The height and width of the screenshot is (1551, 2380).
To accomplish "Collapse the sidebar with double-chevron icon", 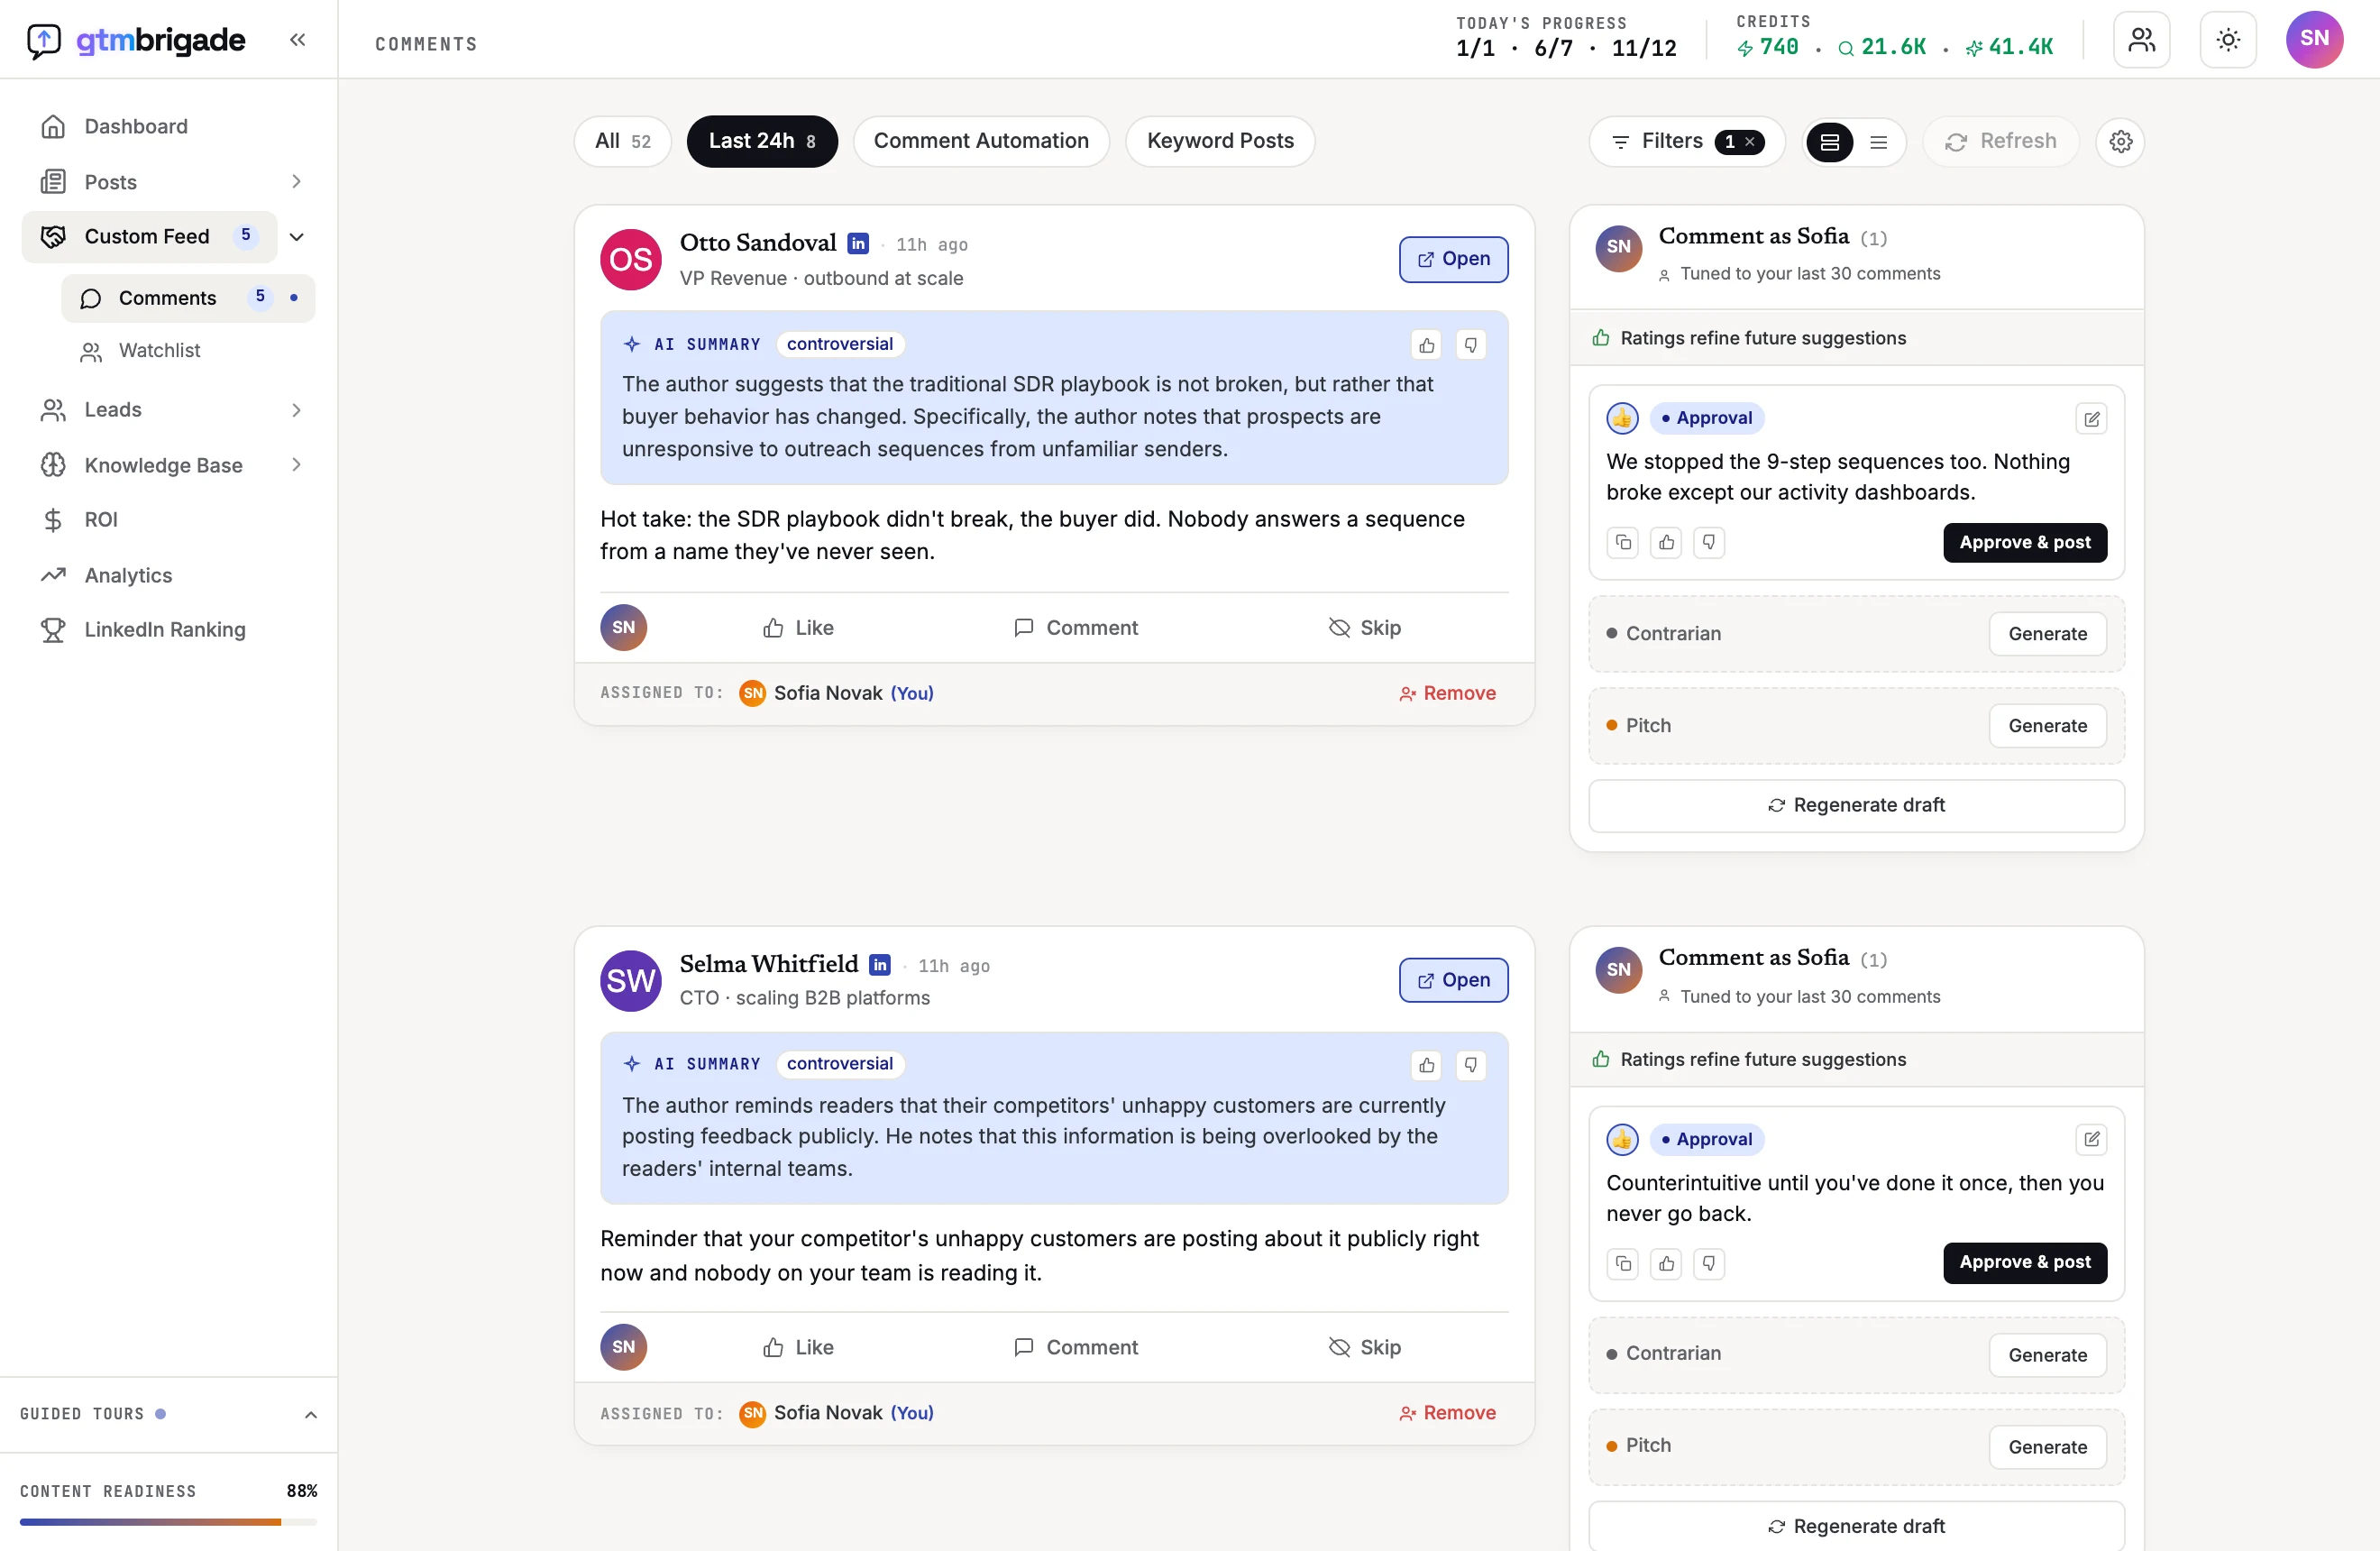I will point(297,40).
